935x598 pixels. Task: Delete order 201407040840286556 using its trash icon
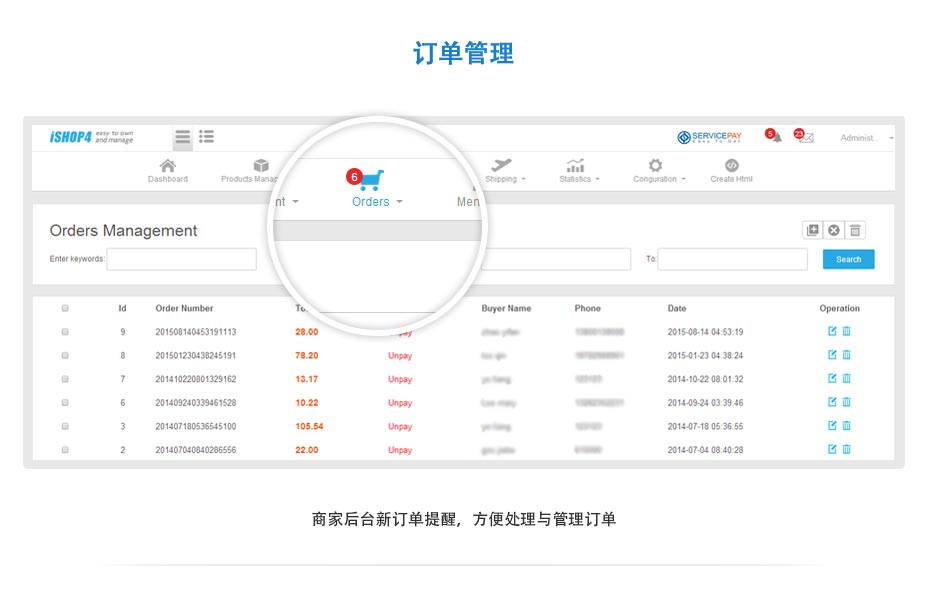[846, 450]
